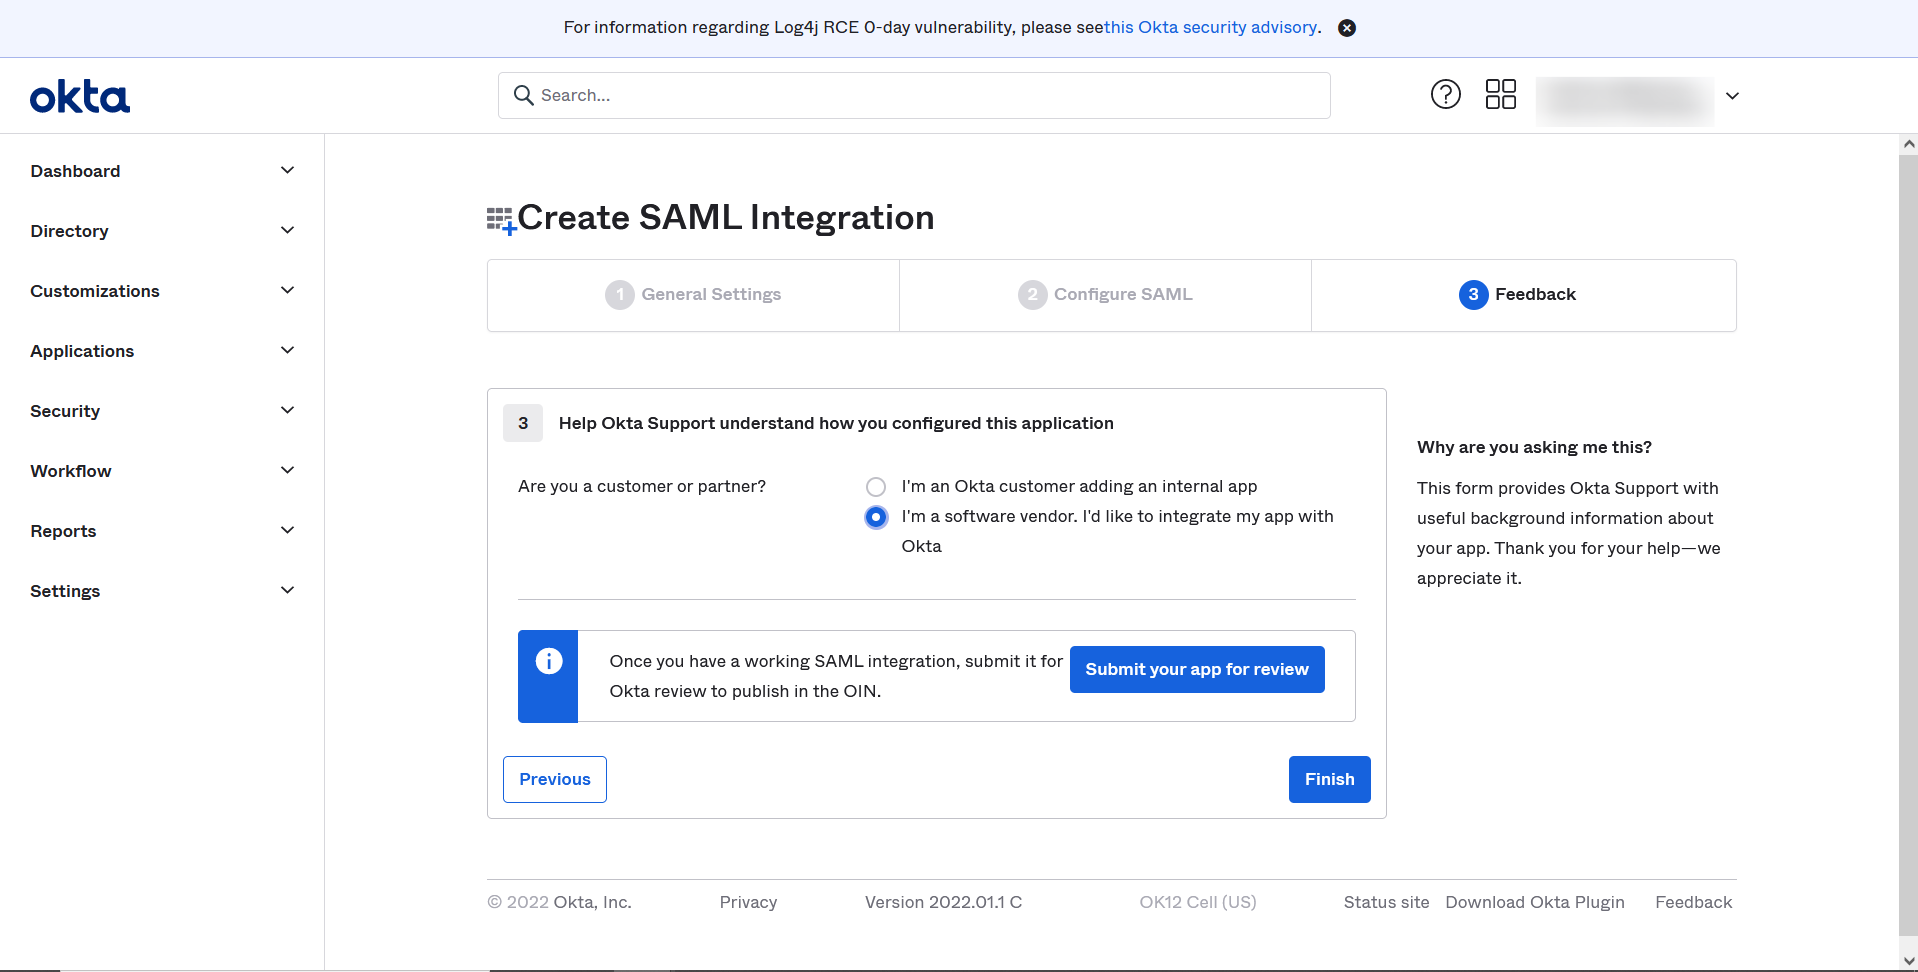Open the help question mark icon

pos(1446,94)
